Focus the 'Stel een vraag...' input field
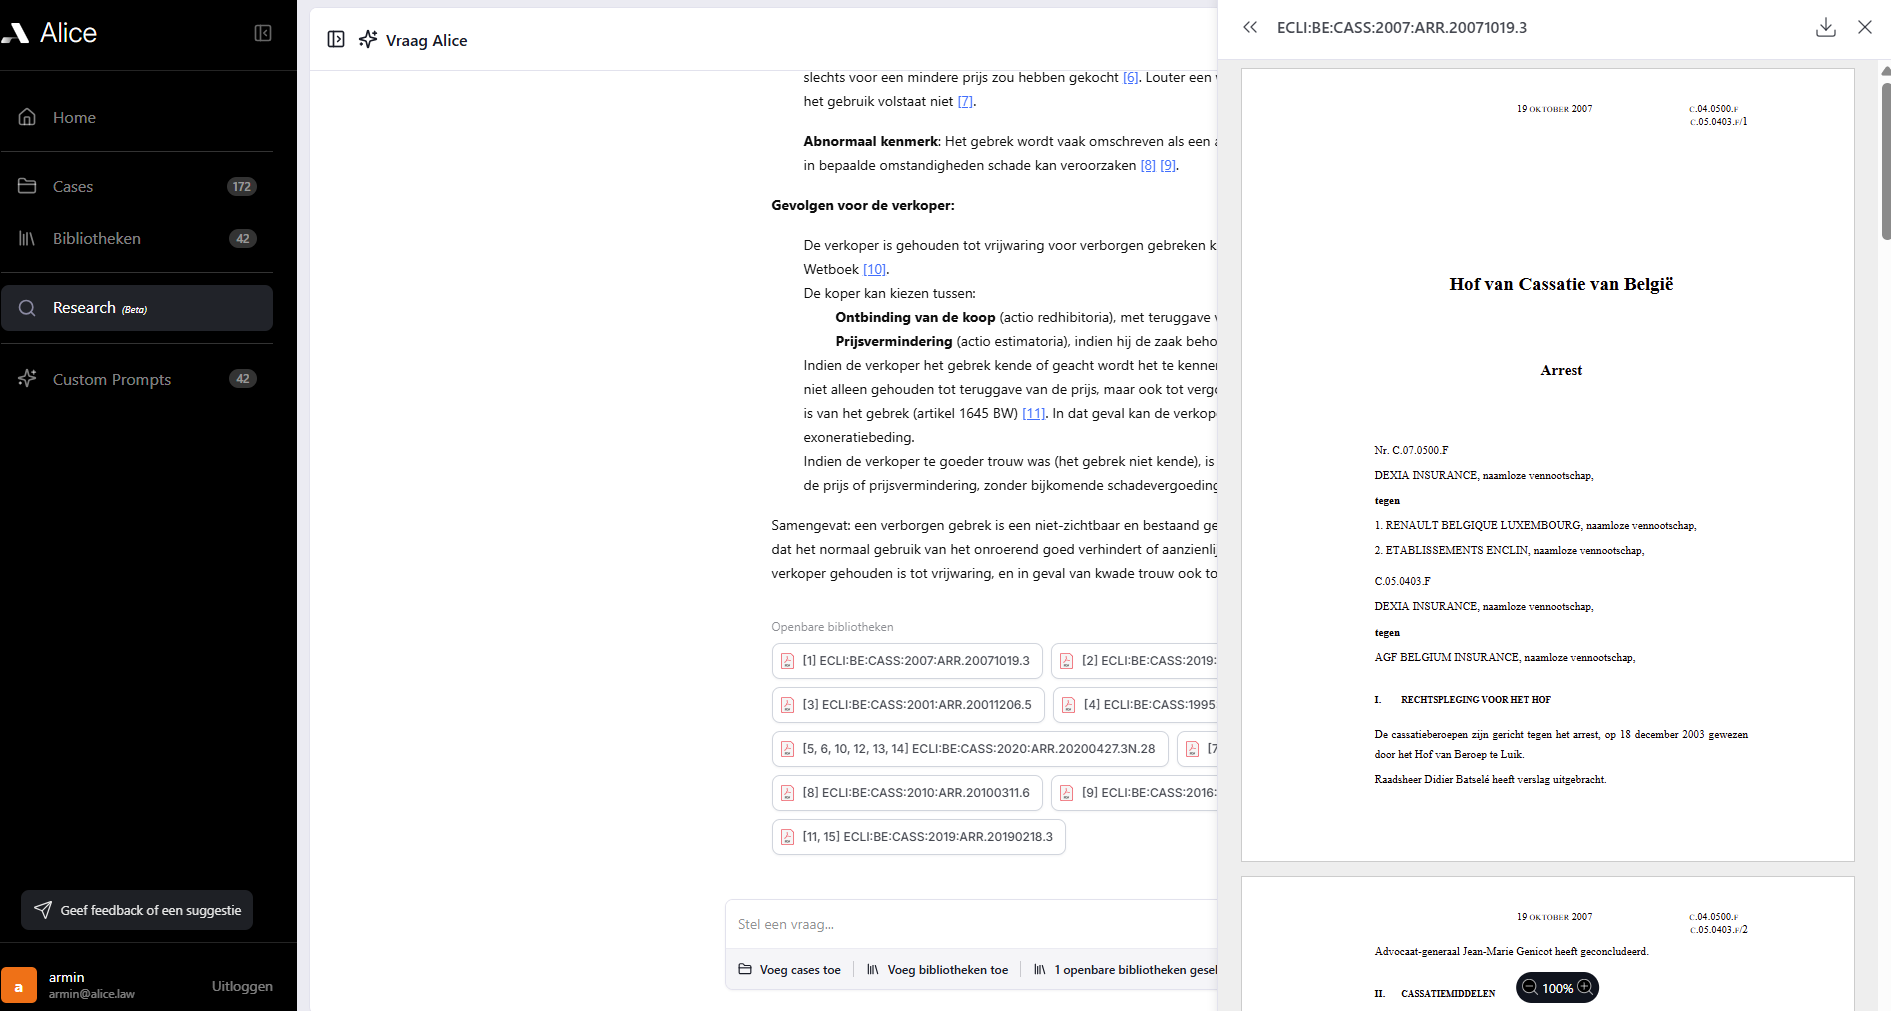The height and width of the screenshot is (1011, 1891). coord(972,924)
